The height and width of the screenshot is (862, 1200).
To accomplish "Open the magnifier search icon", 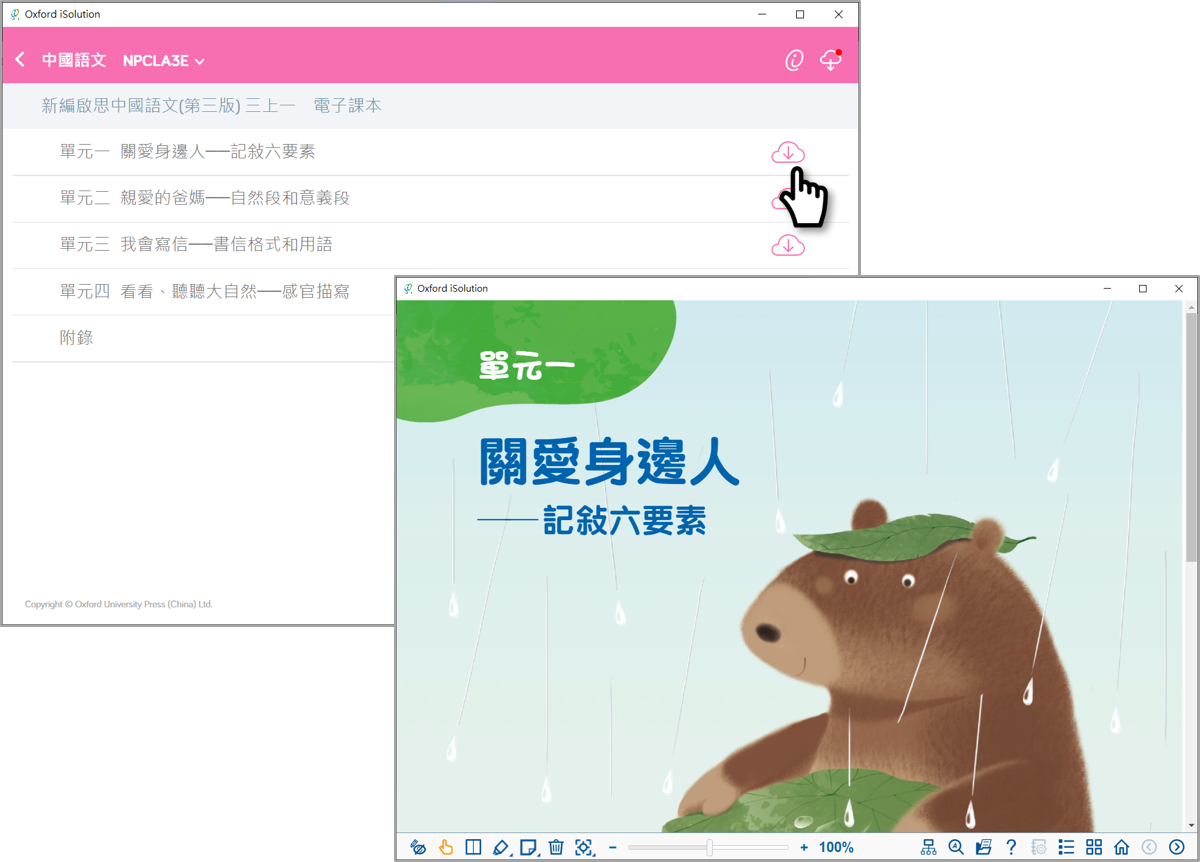I will coord(956,847).
